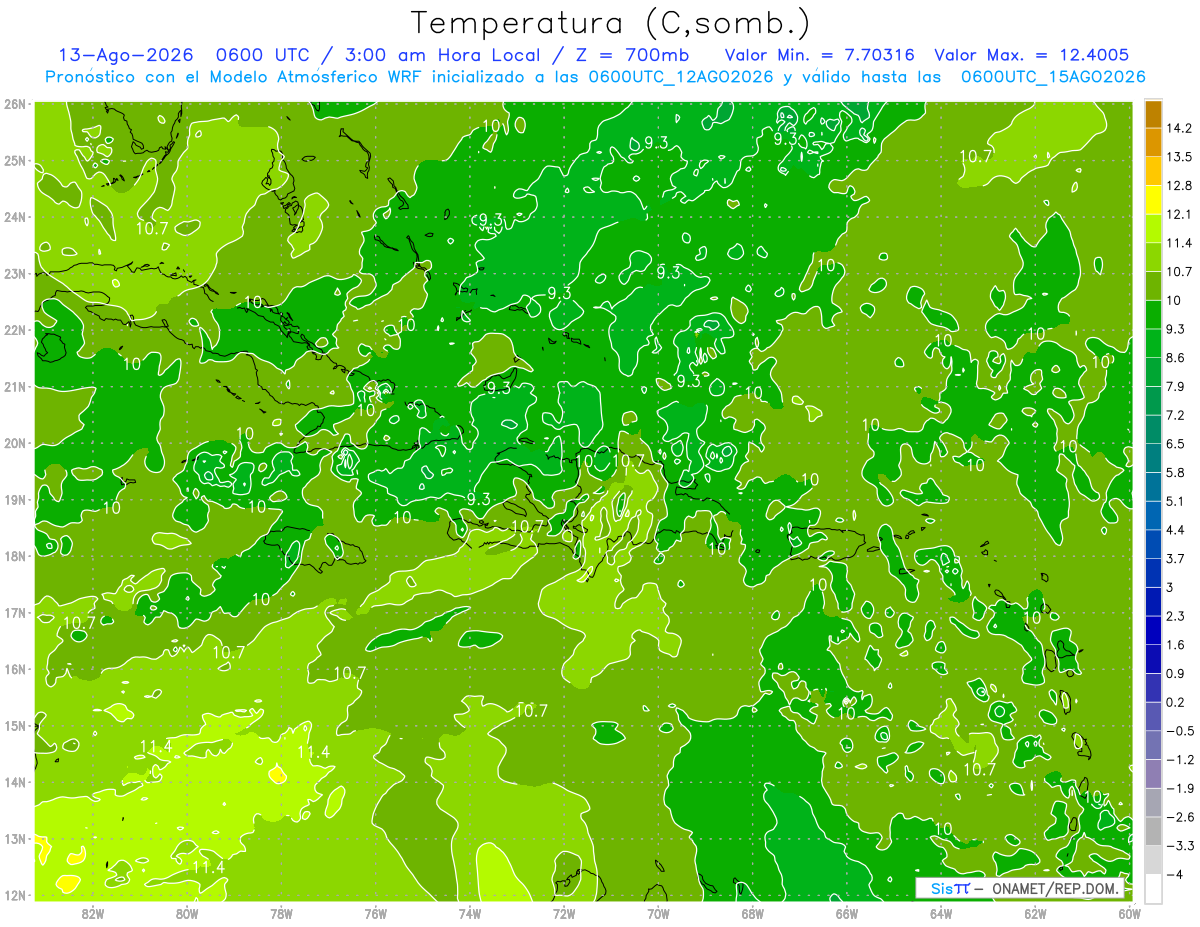1200x927 pixels.
Task: Click the 3.7 value on color scale
Action: pos(1176,558)
